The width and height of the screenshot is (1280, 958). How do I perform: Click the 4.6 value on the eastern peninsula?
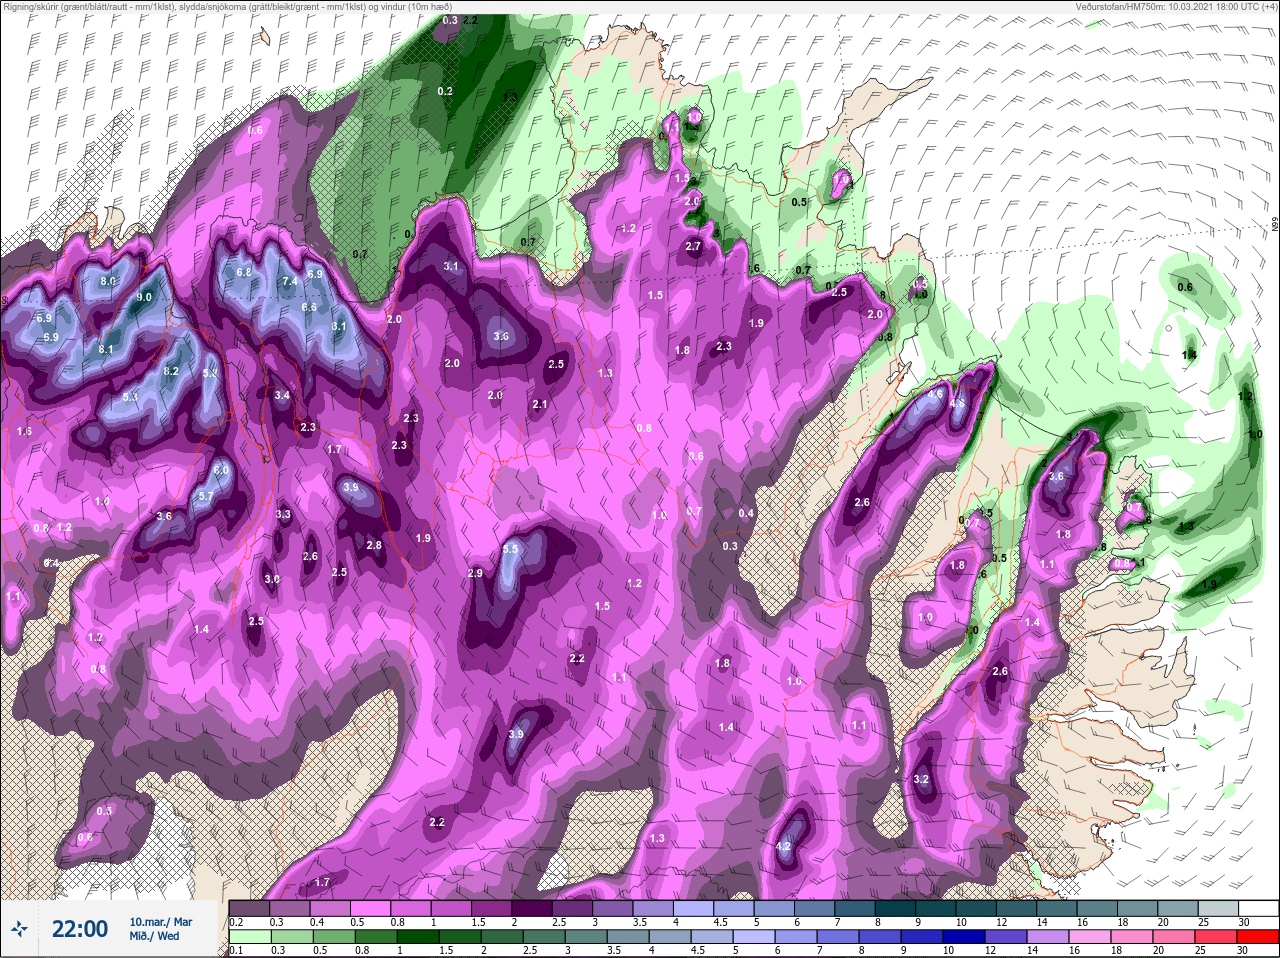pos(936,394)
